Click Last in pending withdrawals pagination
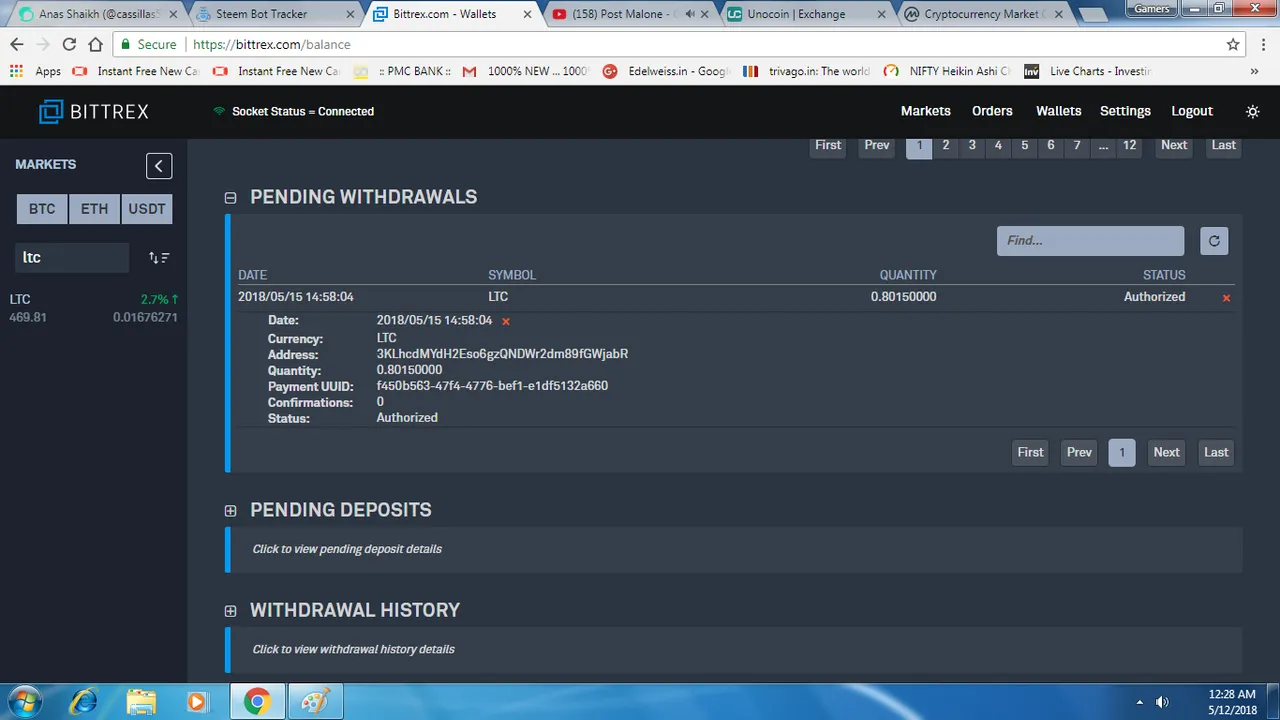Image resolution: width=1280 pixels, height=720 pixels. tap(1216, 453)
